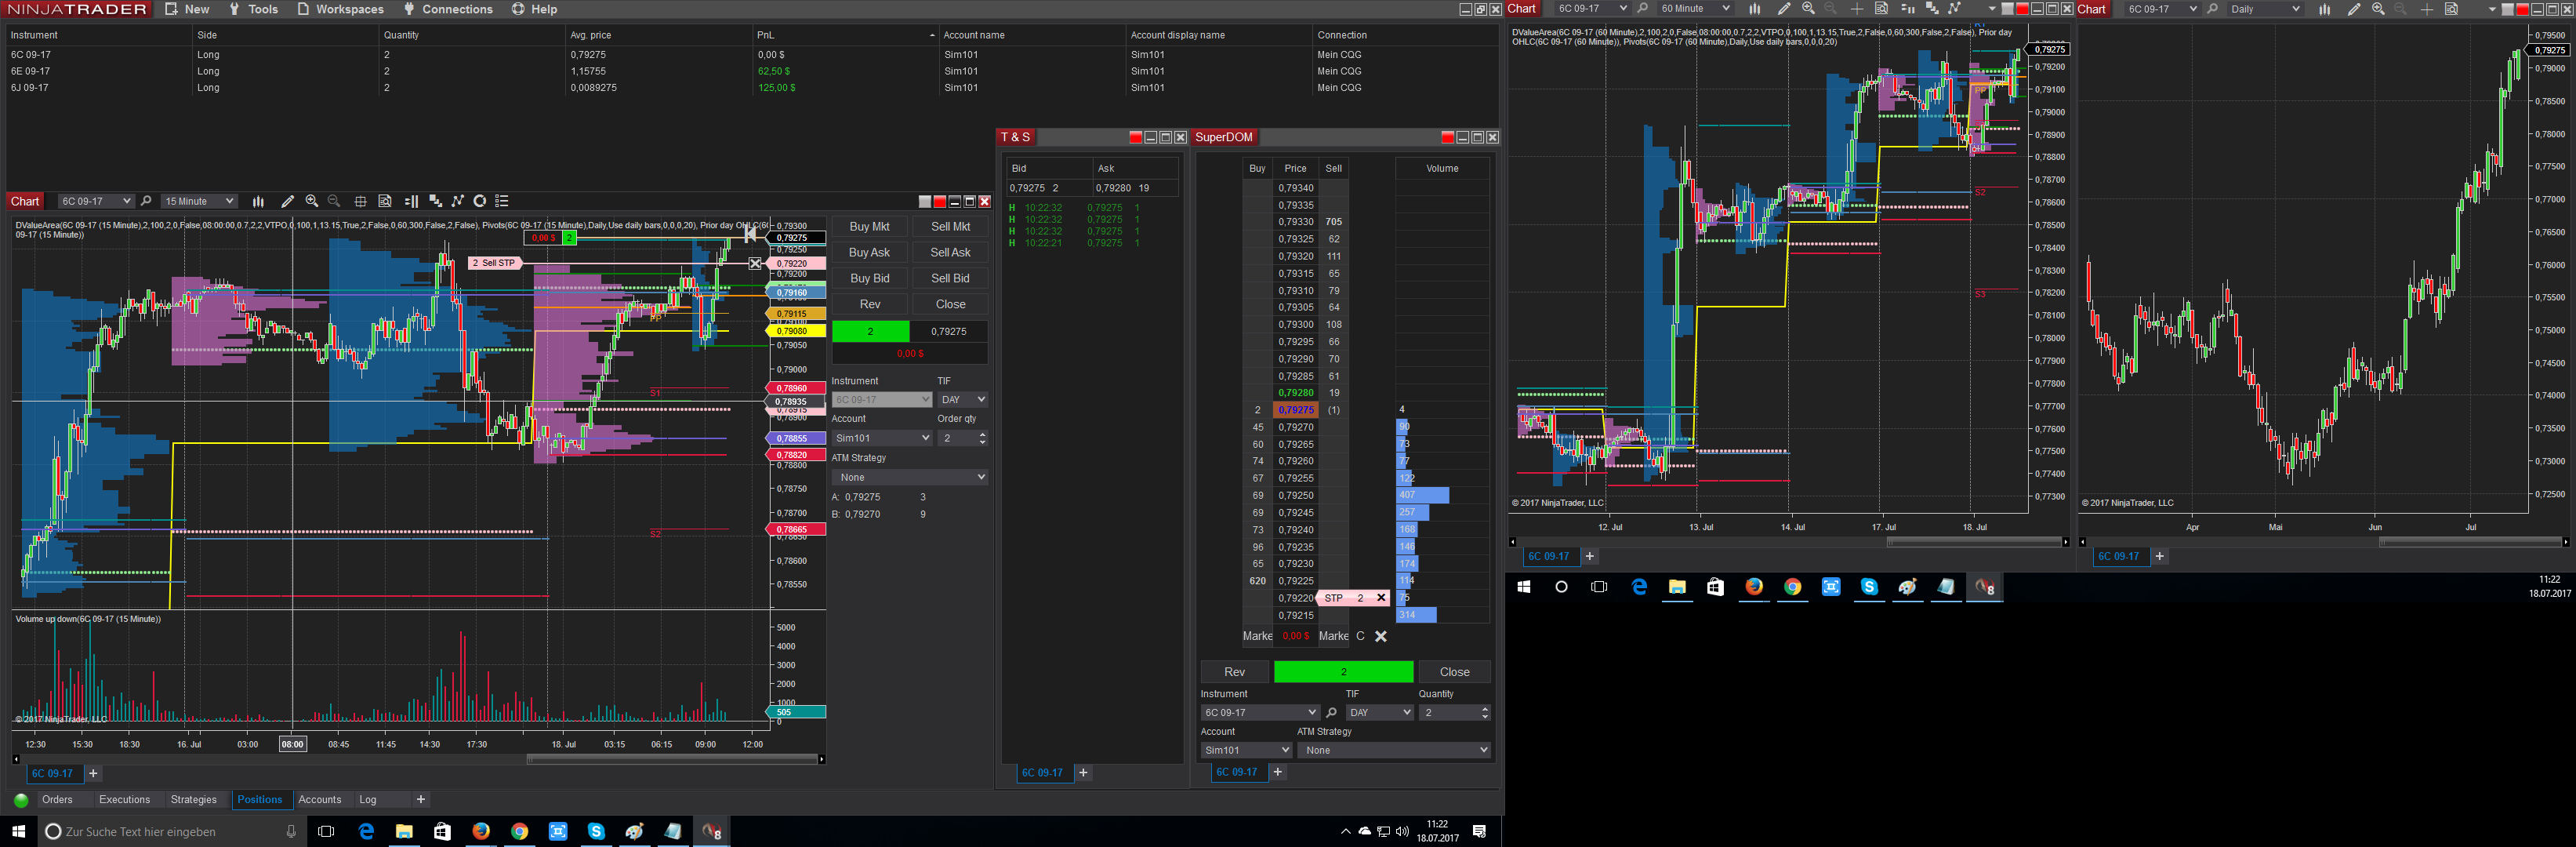Viewport: 2576px width, 847px height.
Task: Toggle Chart Trader in the 60 Minute chart
Action: click(1907, 9)
